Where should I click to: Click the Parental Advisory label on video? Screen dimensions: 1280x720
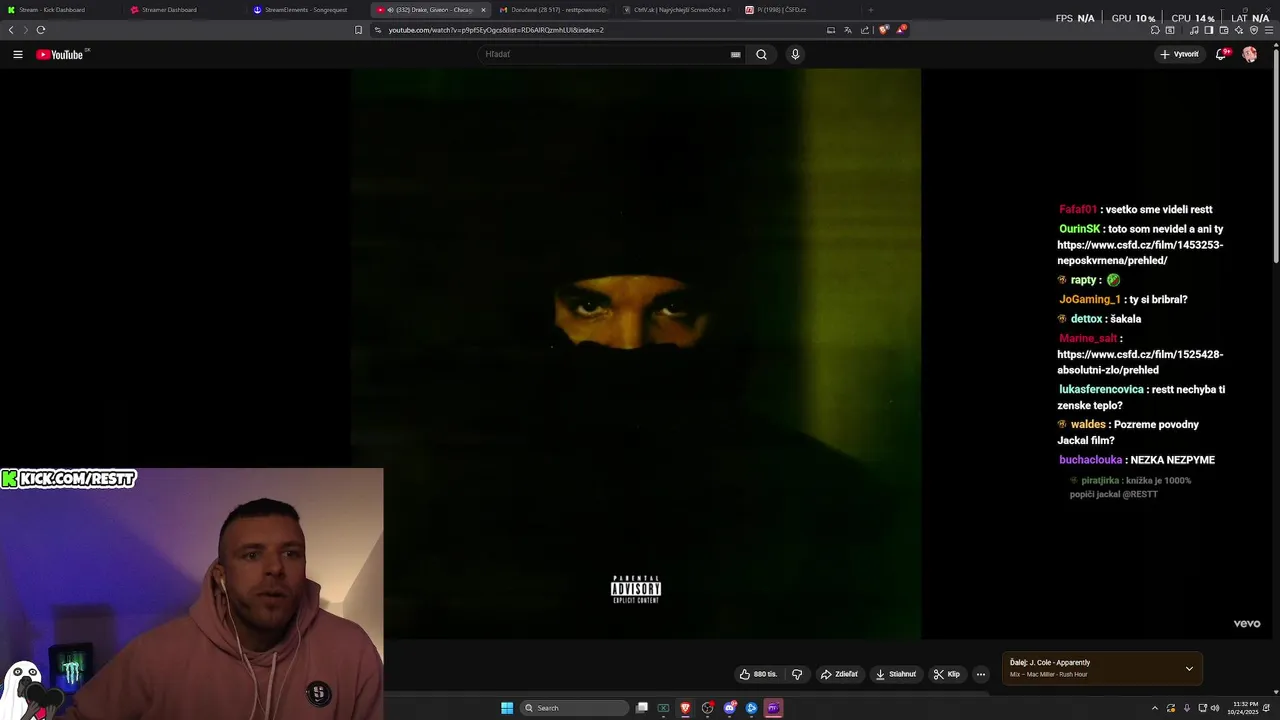pyautogui.click(x=636, y=590)
